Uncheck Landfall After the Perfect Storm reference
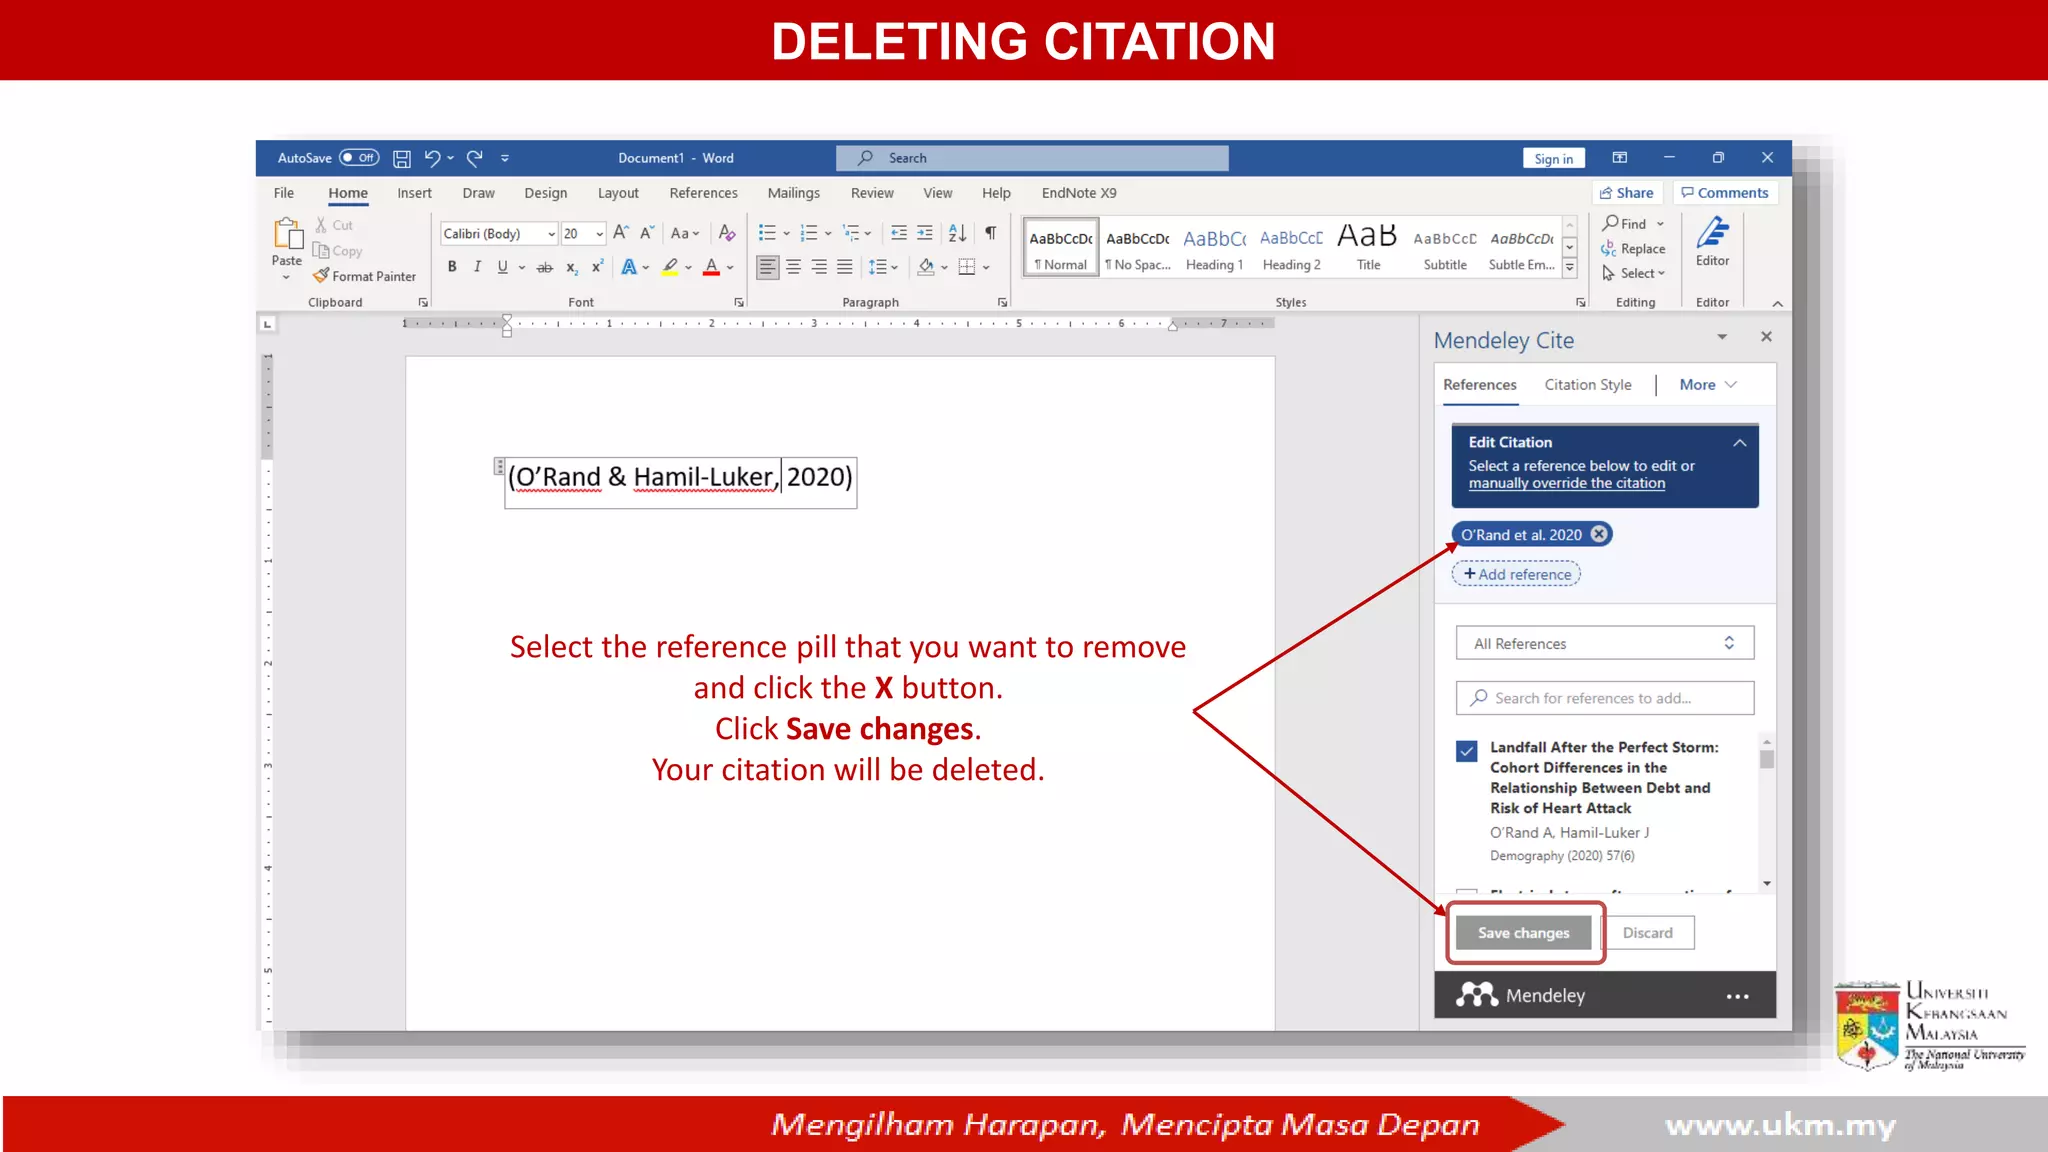The image size is (2048, 1152). tap(1466, 750)
